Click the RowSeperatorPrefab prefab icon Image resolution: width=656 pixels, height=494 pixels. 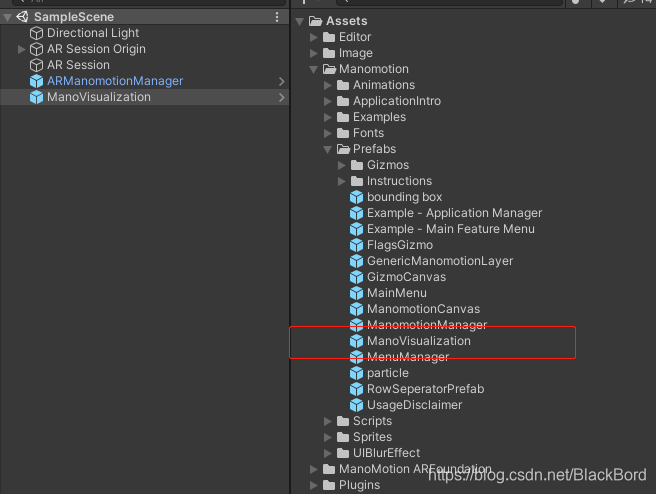click(x=356, y=389)
